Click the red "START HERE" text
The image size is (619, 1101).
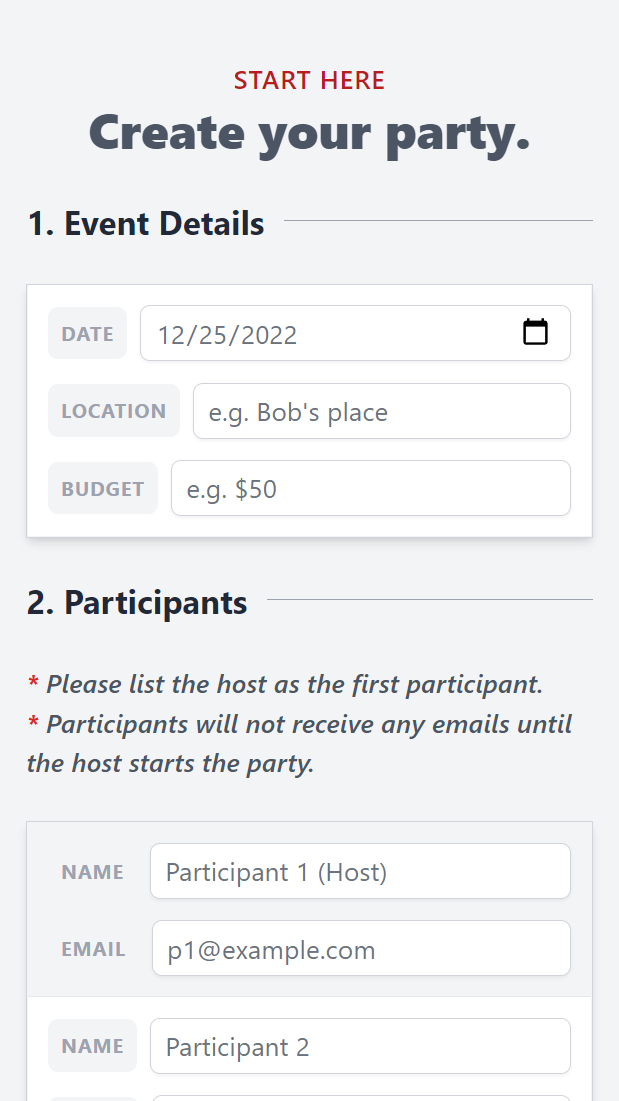pos(310,80)
